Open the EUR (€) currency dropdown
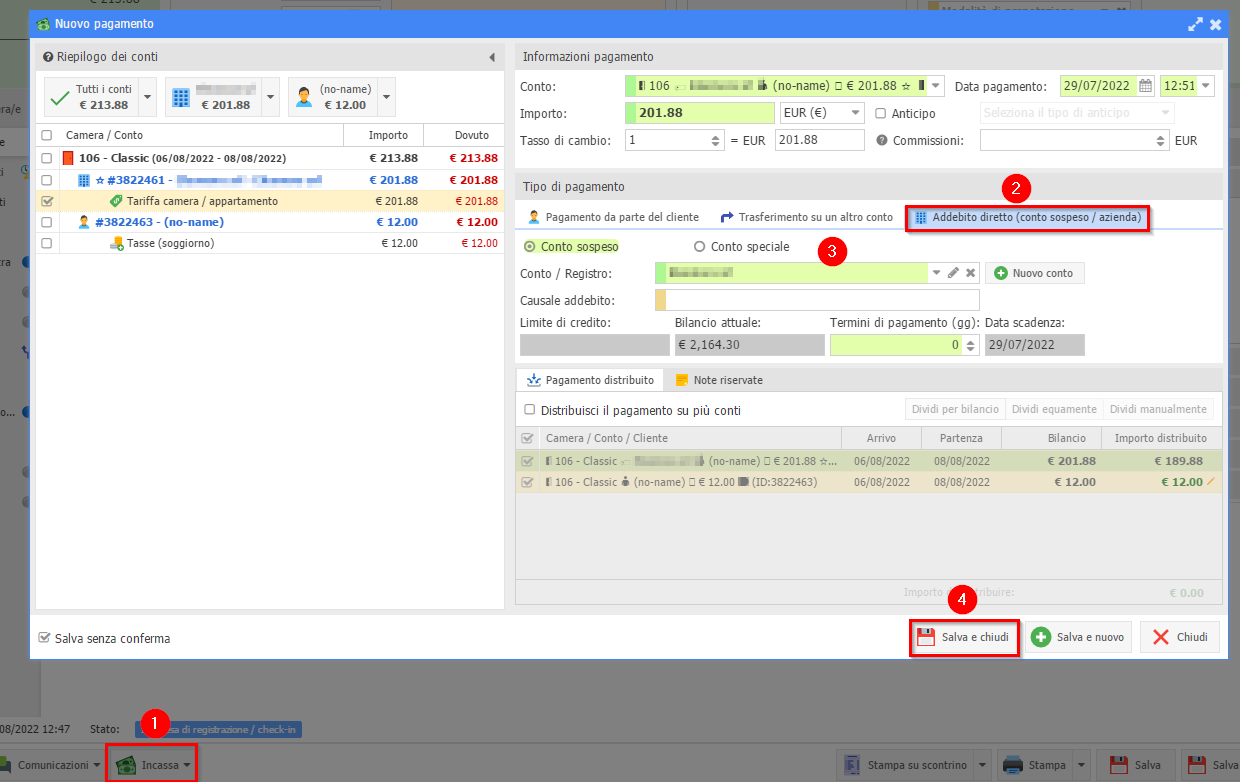 coord(856,113)
